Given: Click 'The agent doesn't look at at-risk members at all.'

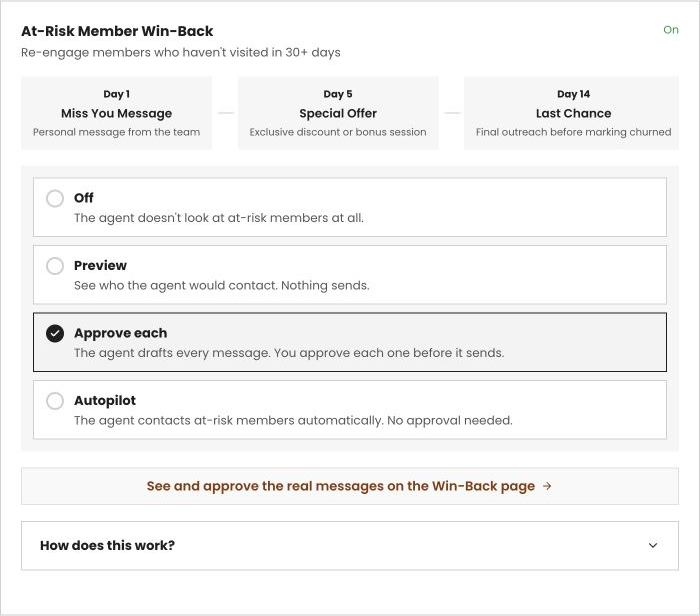Looking at the screenshot, I should click(219, 218).
